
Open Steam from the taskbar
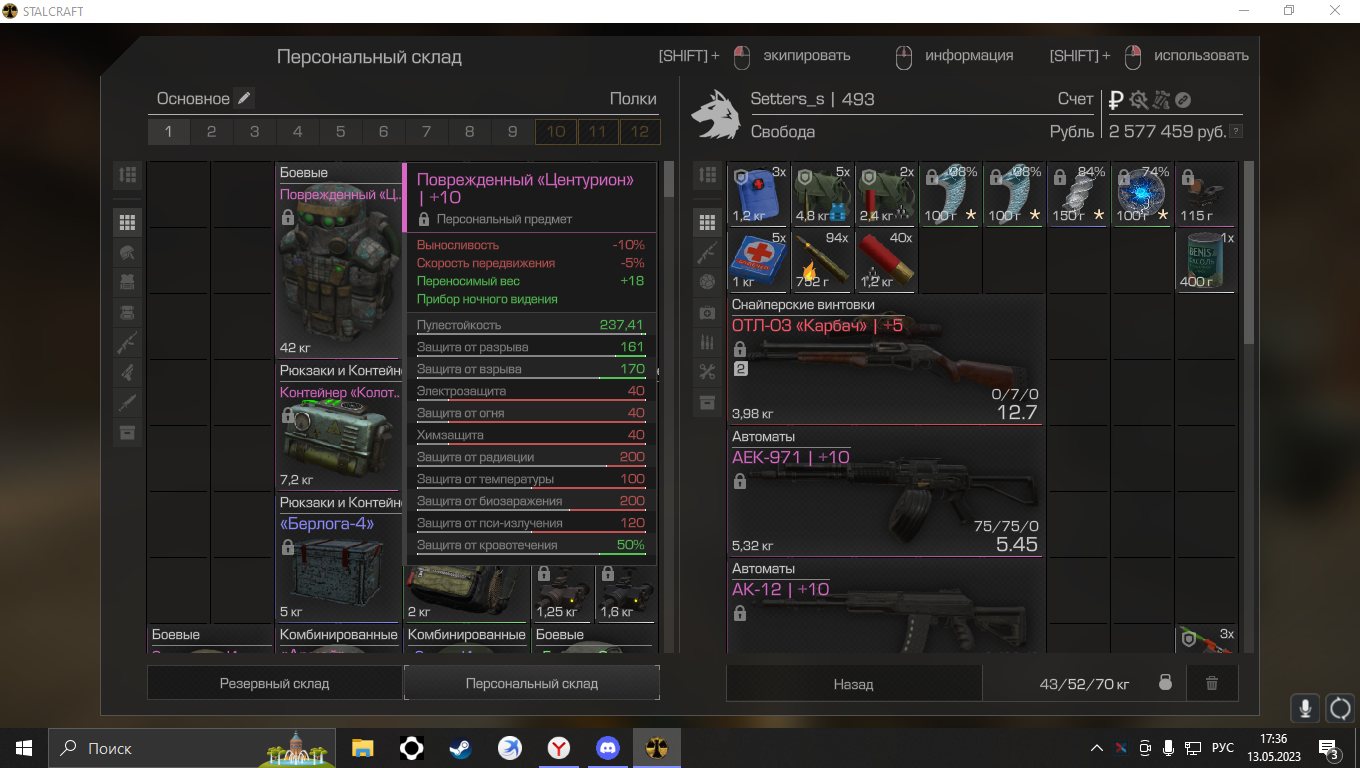(461, 748)
